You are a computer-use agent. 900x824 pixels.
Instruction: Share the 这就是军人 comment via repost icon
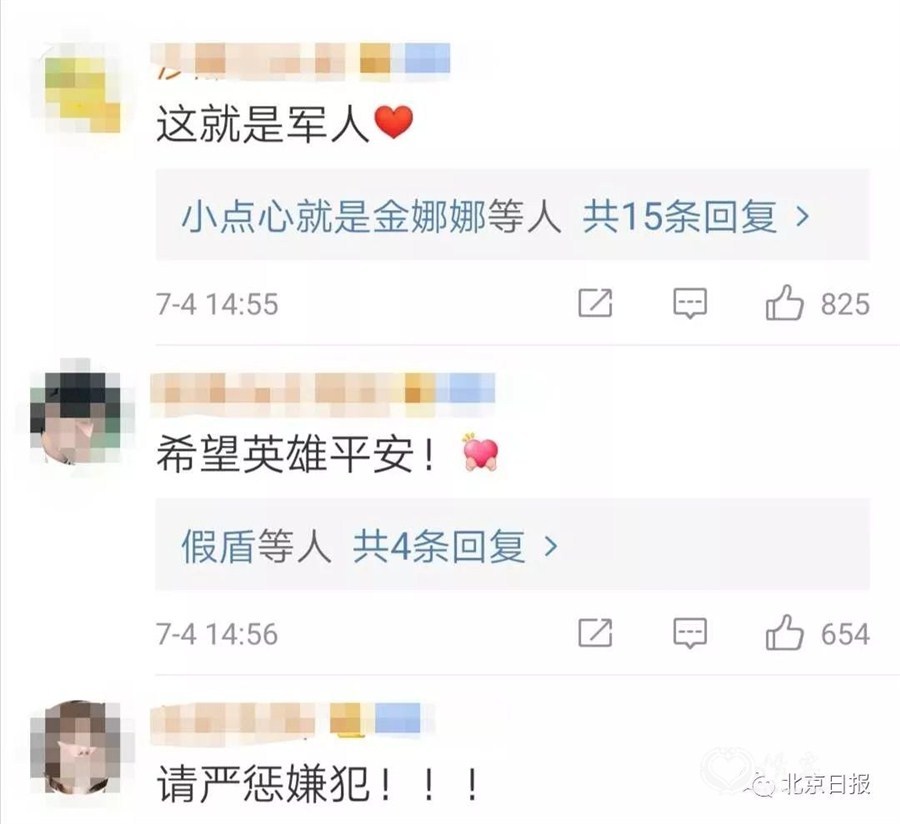pos(595,302)
